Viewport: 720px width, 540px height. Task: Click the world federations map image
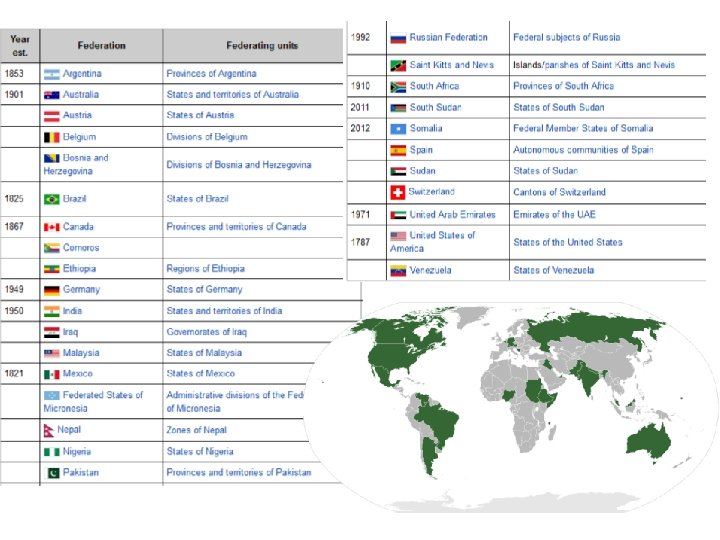[x=511, y=406]
